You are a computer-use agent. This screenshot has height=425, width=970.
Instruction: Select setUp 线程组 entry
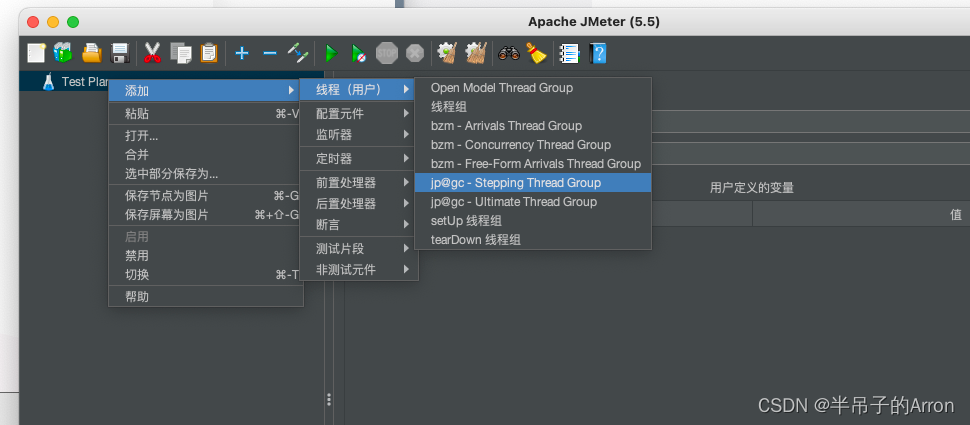pos(533,221)
